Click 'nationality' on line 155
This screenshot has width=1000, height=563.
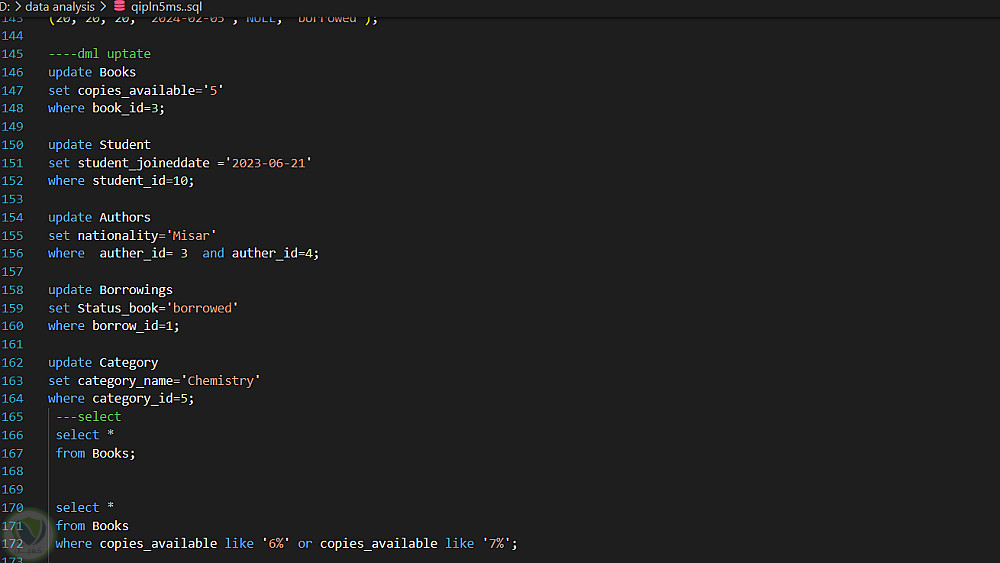117,236
